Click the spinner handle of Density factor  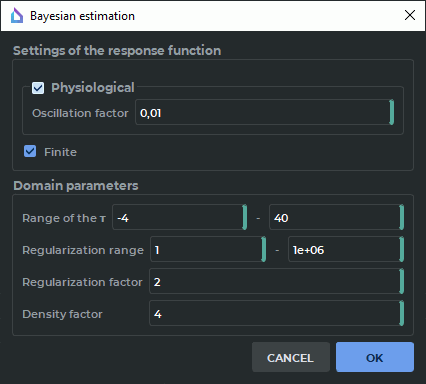pos(402,313)
